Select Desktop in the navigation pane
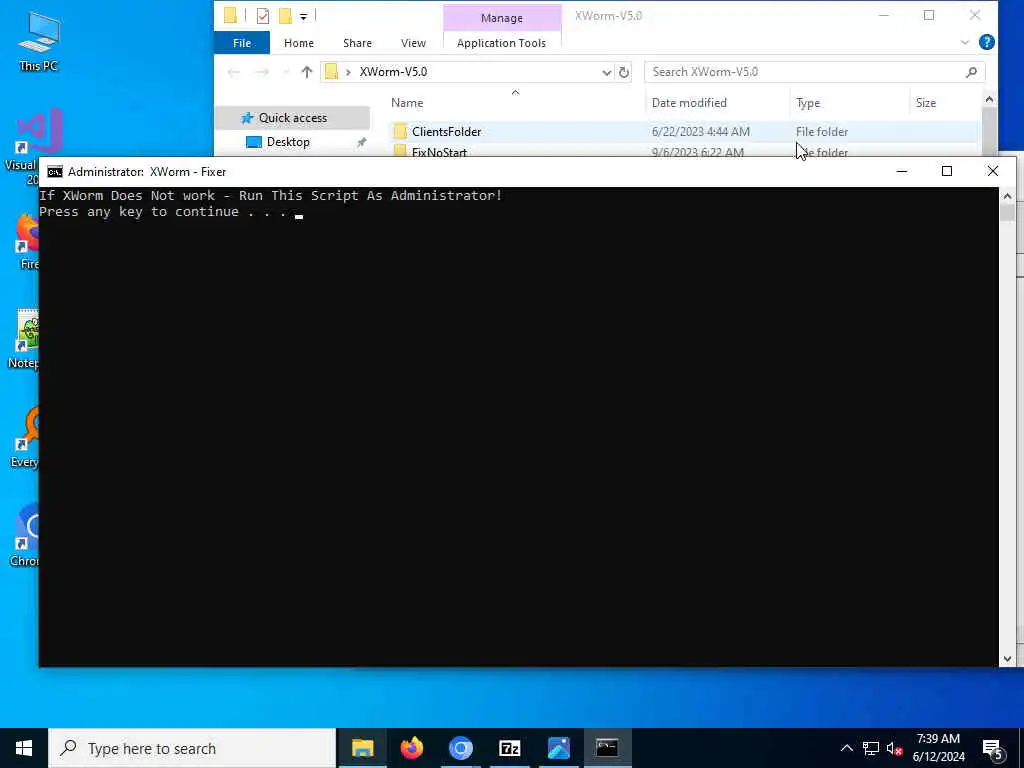 coord(287,142)
